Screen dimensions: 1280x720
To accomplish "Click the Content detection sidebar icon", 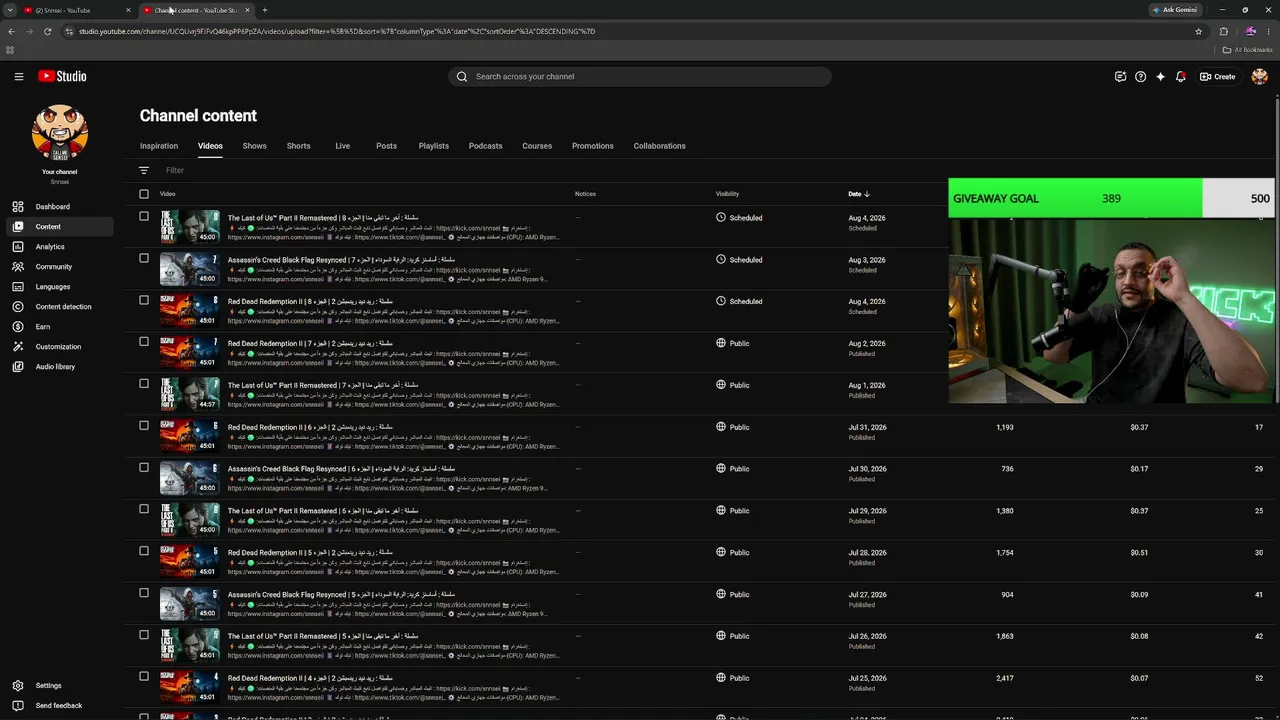I will [18, 307].
